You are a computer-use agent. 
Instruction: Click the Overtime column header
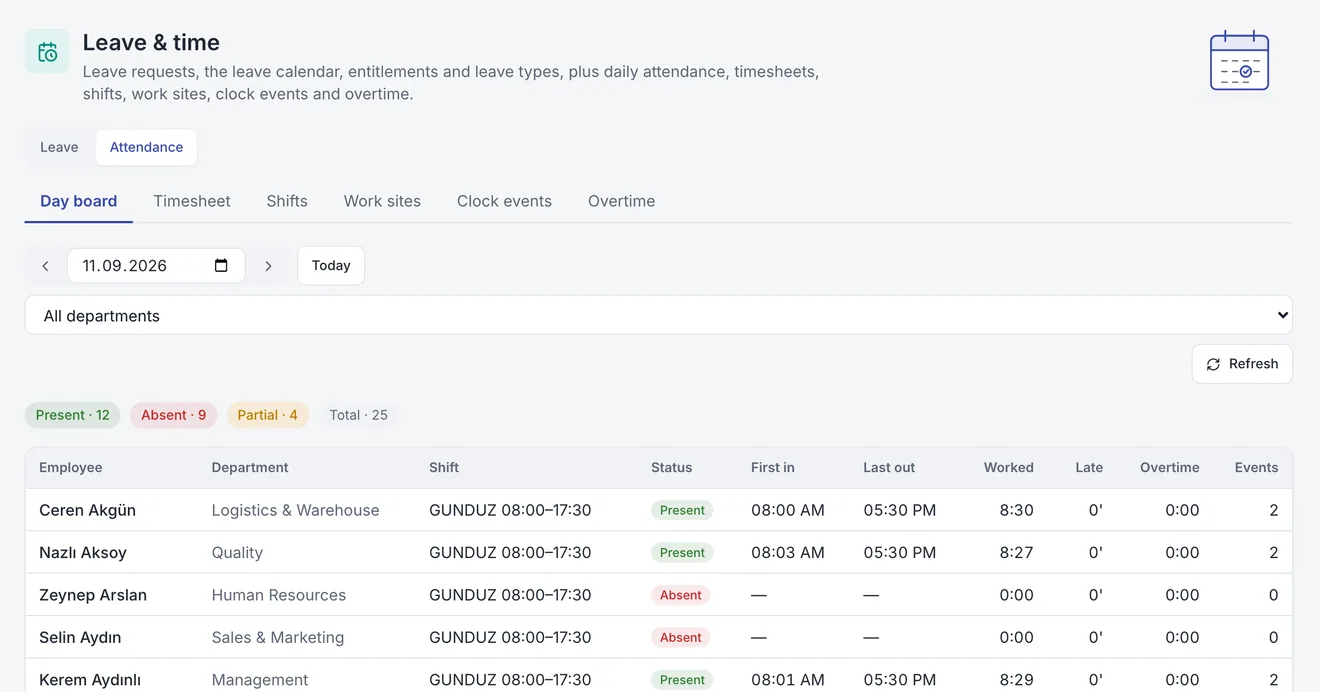point(1170,468)
